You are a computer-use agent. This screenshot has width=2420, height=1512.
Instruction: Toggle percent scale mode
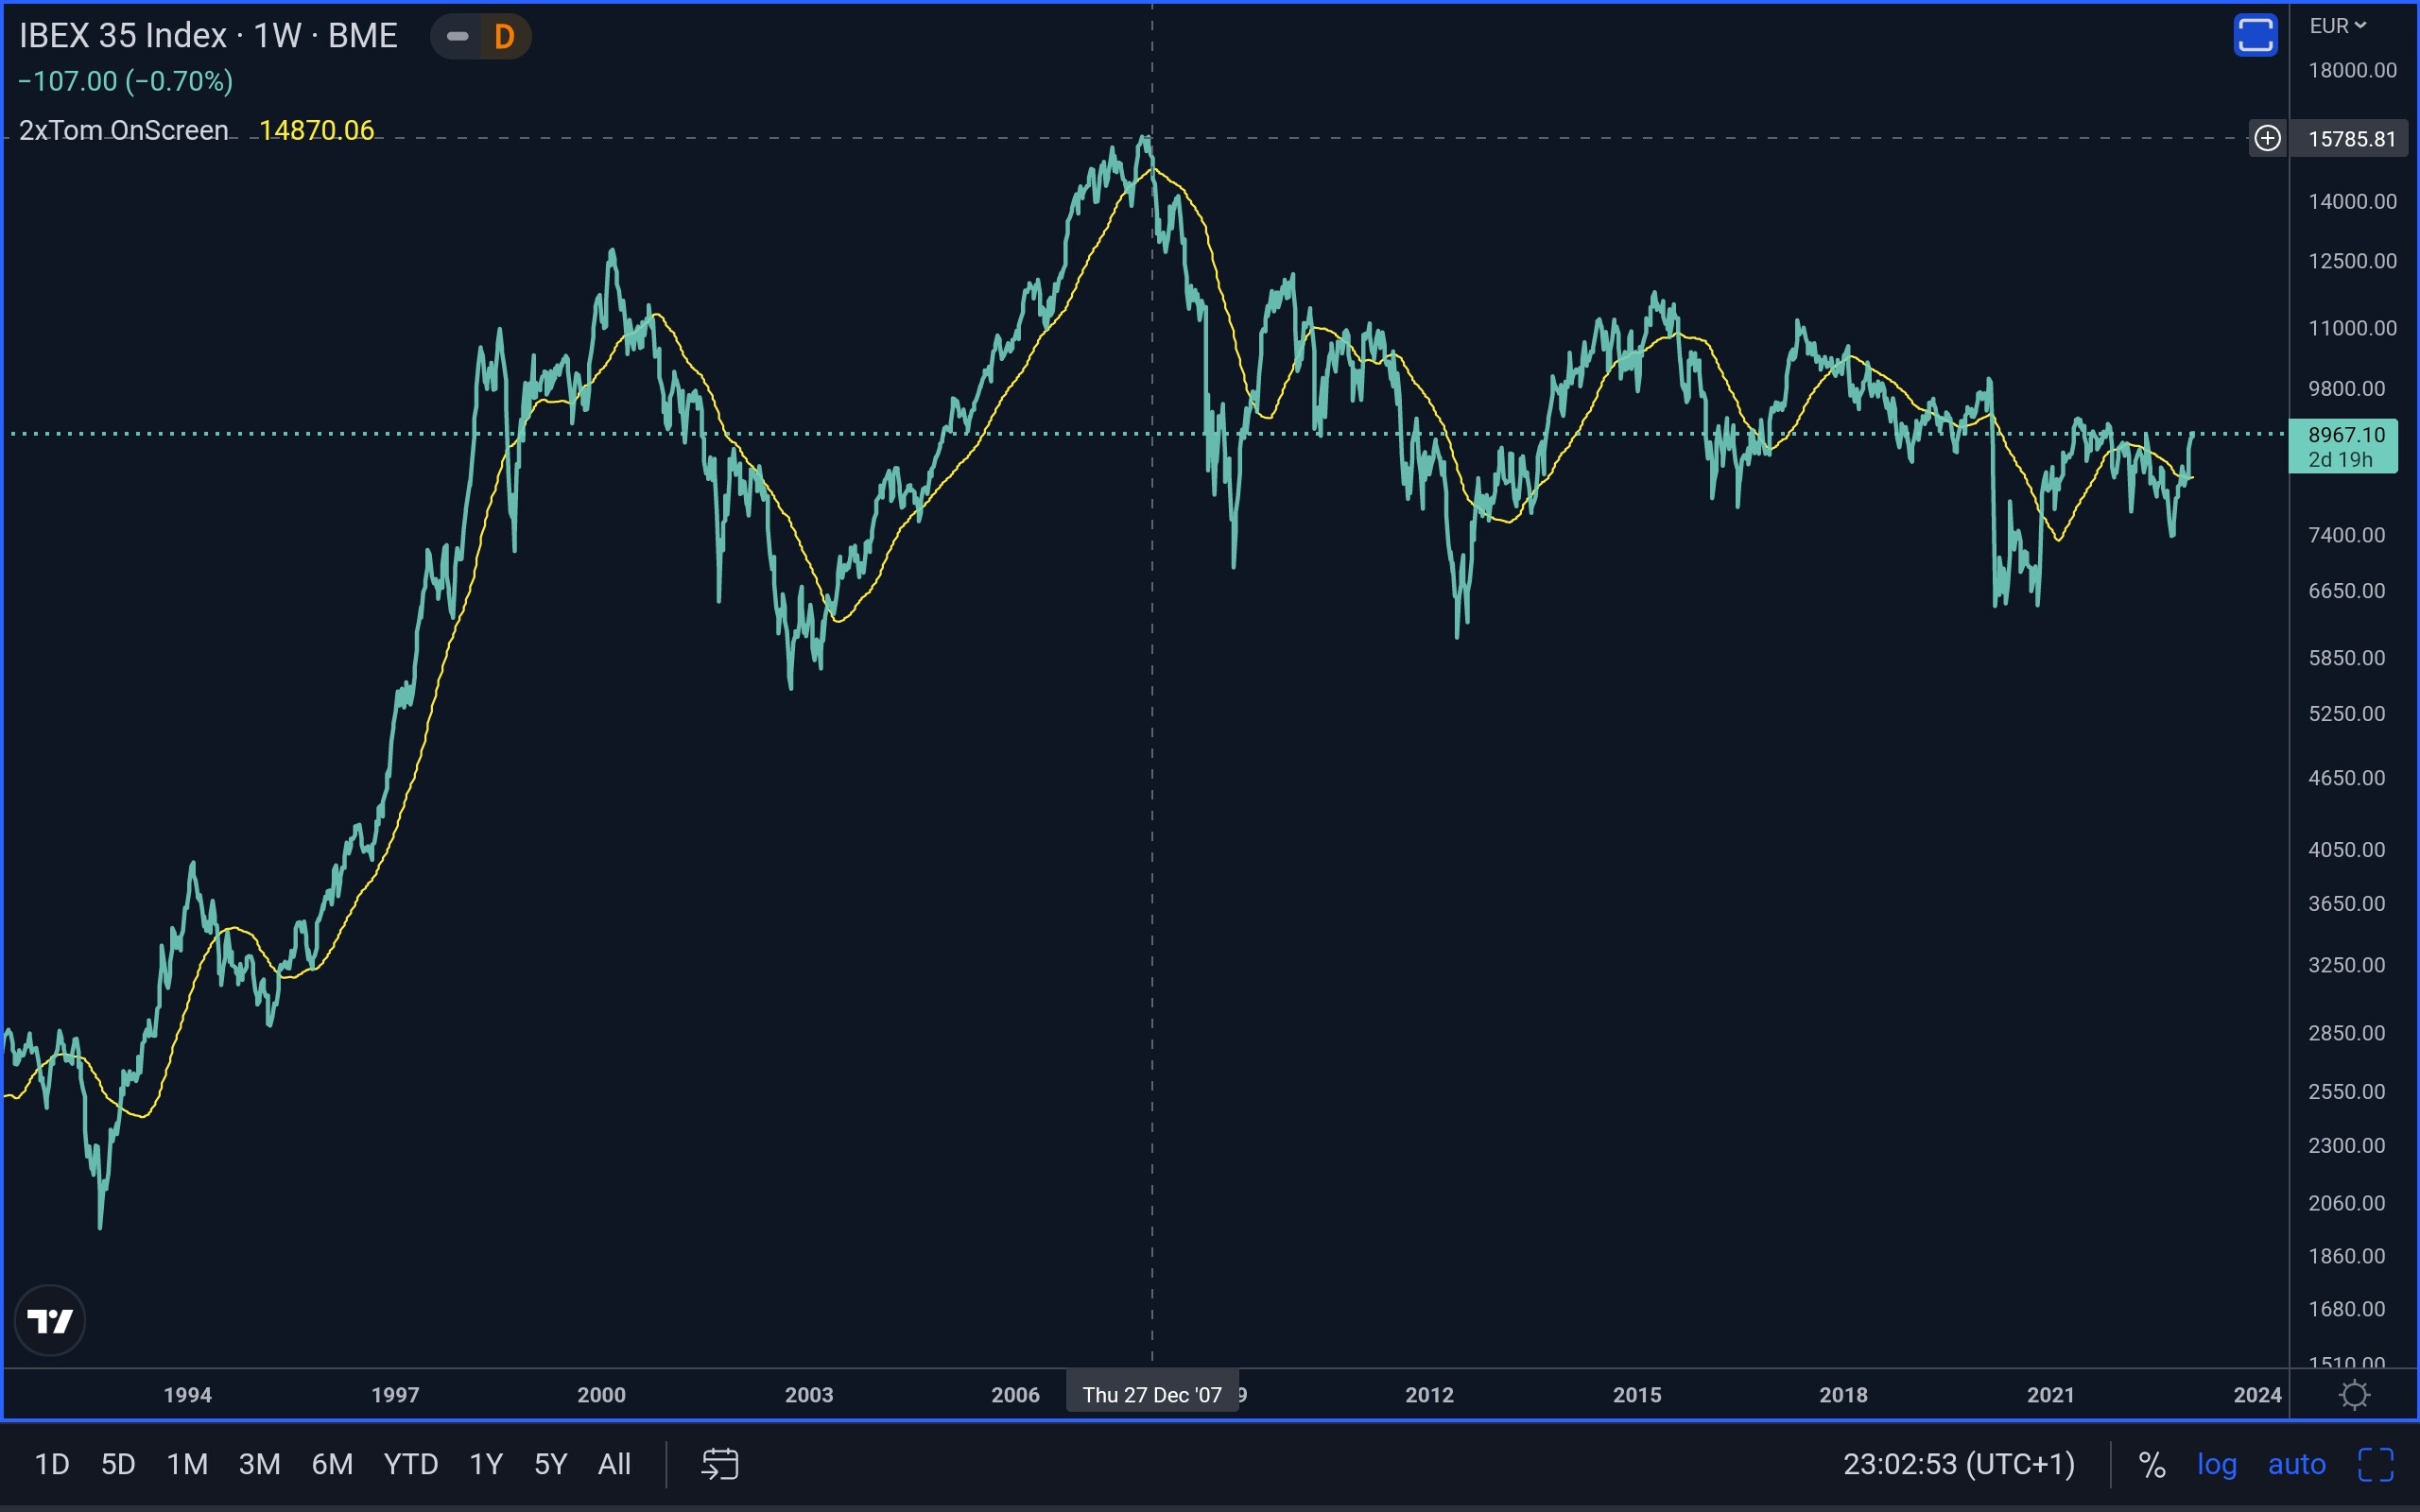coord(2152,1464)
